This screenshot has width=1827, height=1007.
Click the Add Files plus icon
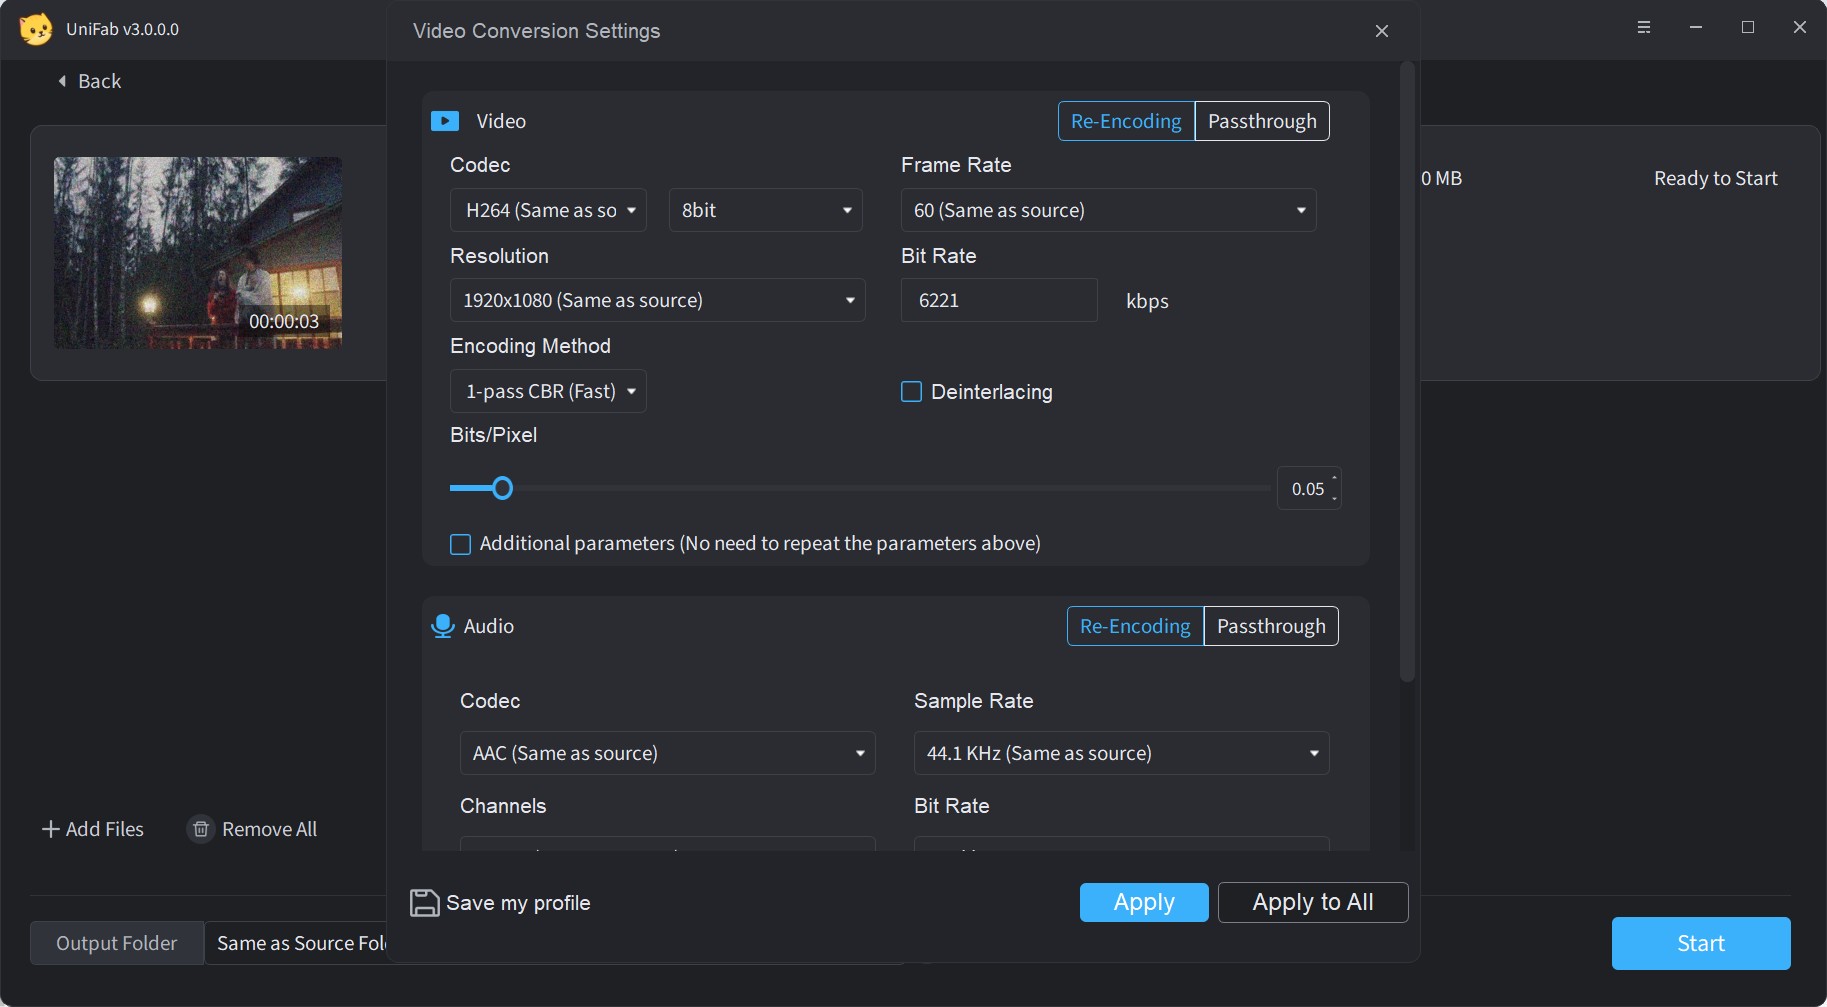tap(51, 829)
